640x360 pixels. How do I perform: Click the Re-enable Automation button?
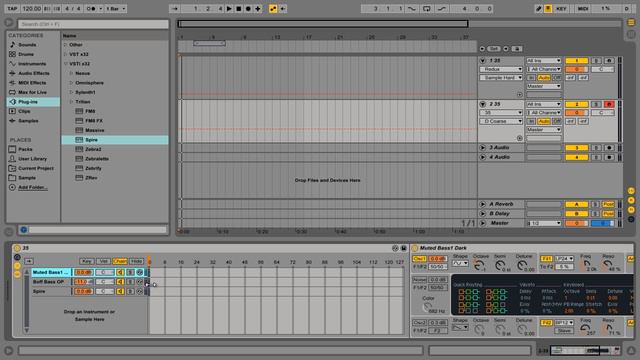[282, 9]
